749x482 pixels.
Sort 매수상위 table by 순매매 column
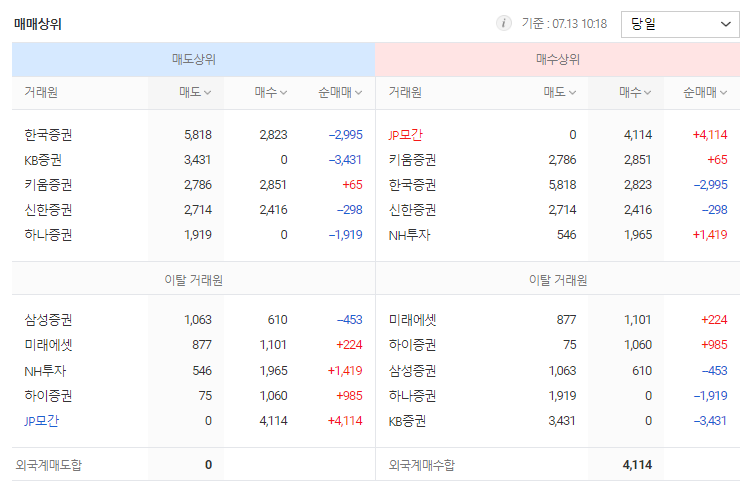click(705, 92)
